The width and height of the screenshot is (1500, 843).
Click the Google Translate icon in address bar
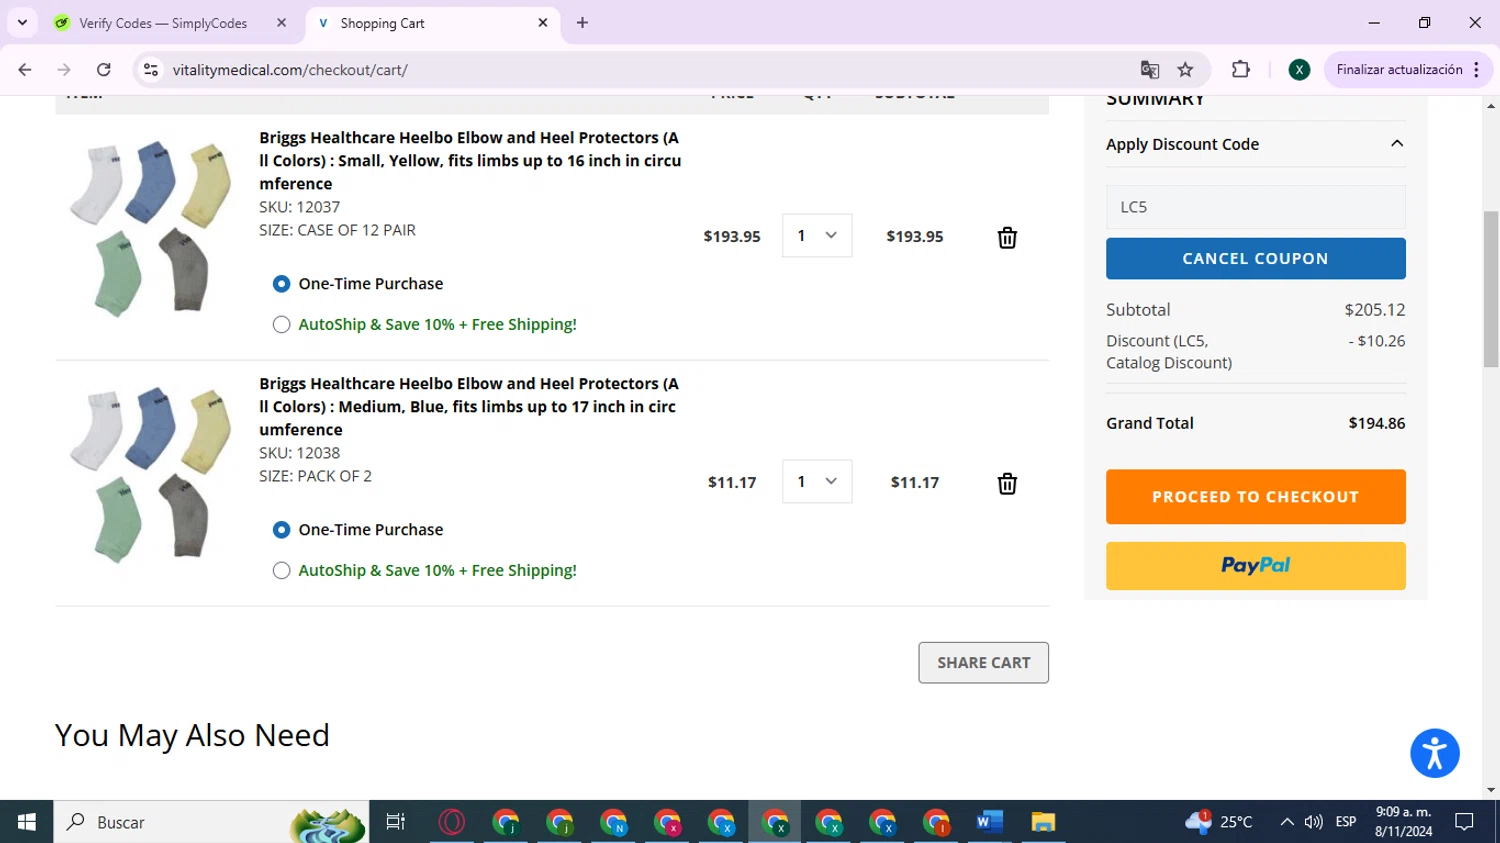point(1150,70)
